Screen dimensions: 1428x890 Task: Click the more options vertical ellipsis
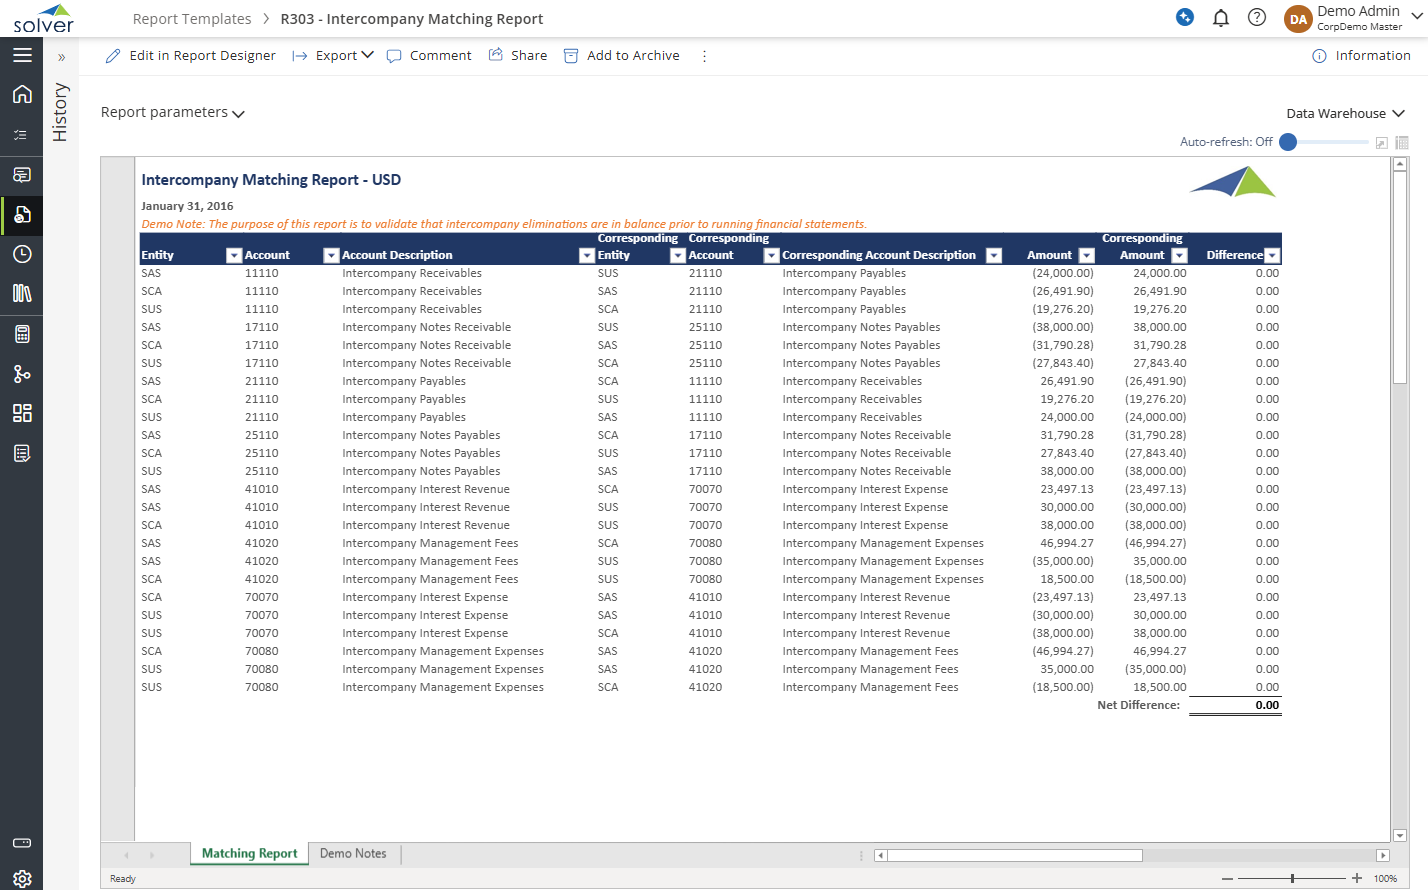[704, 56]
